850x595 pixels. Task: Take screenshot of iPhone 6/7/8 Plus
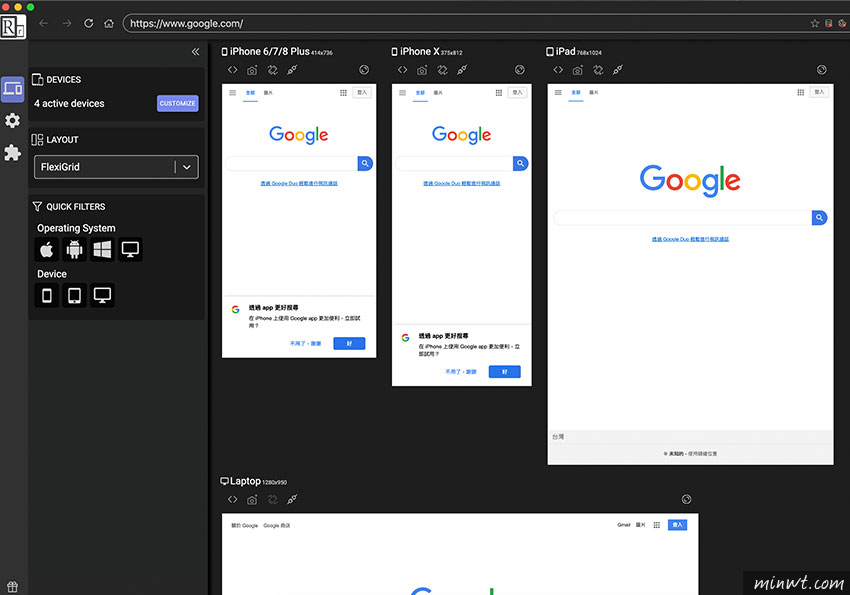click(252, 70)
